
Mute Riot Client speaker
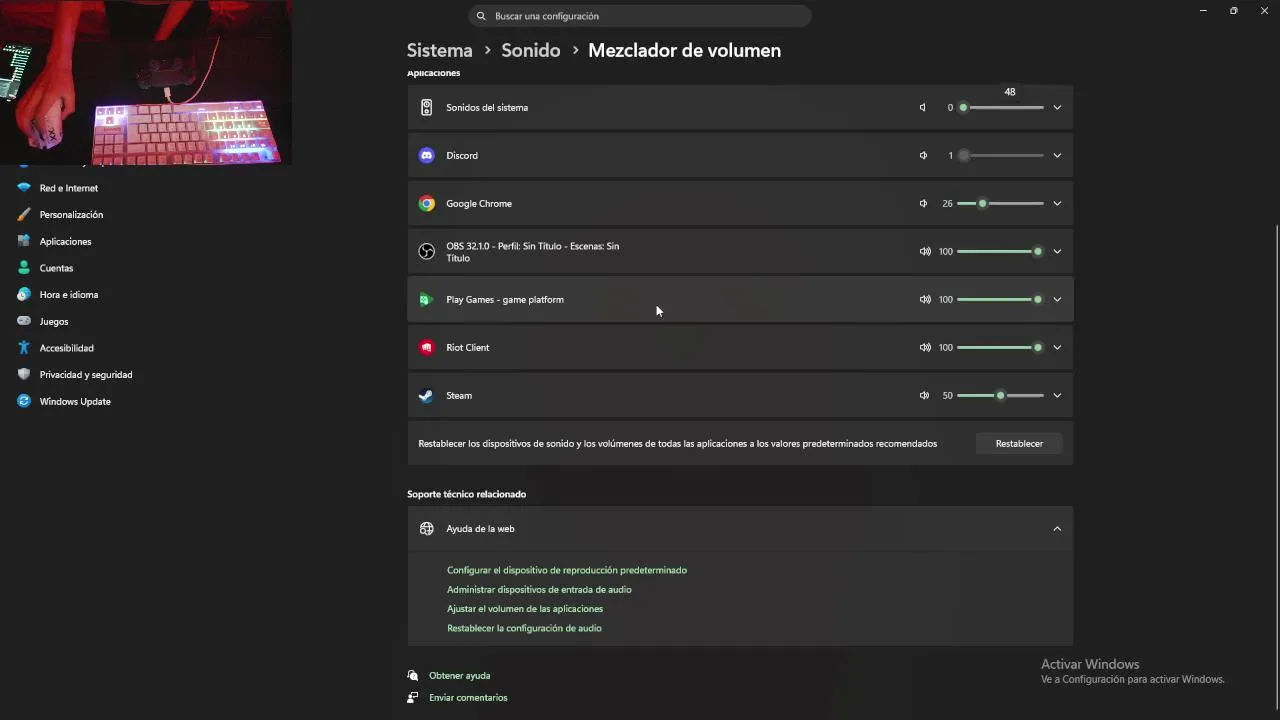click(924, 348)
